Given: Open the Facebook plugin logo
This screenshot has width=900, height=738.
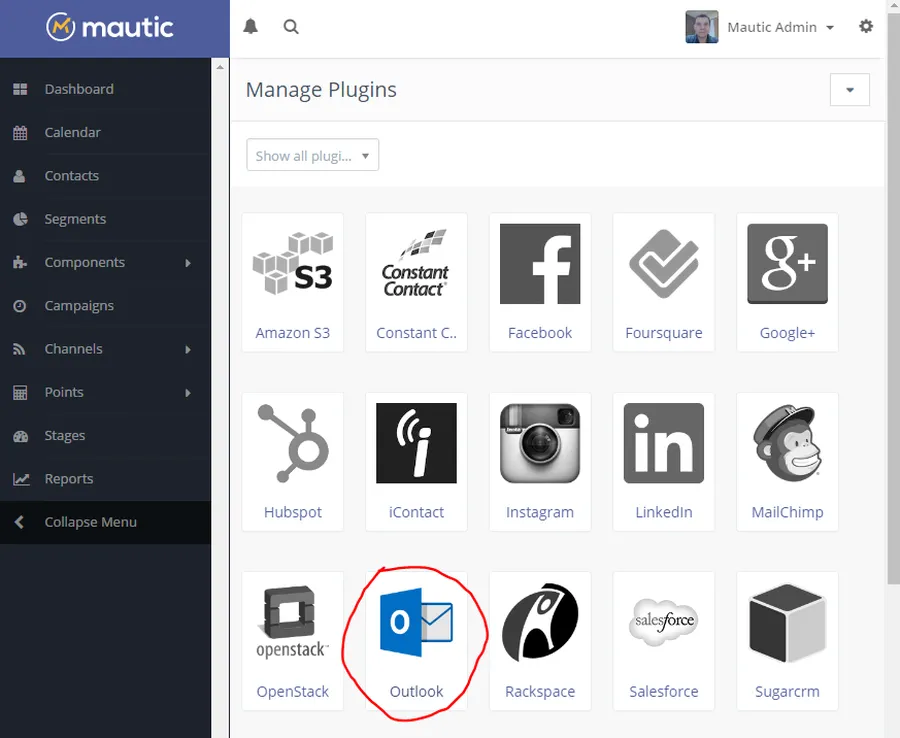Looking at the screenshot, I should tap(540, 264).
